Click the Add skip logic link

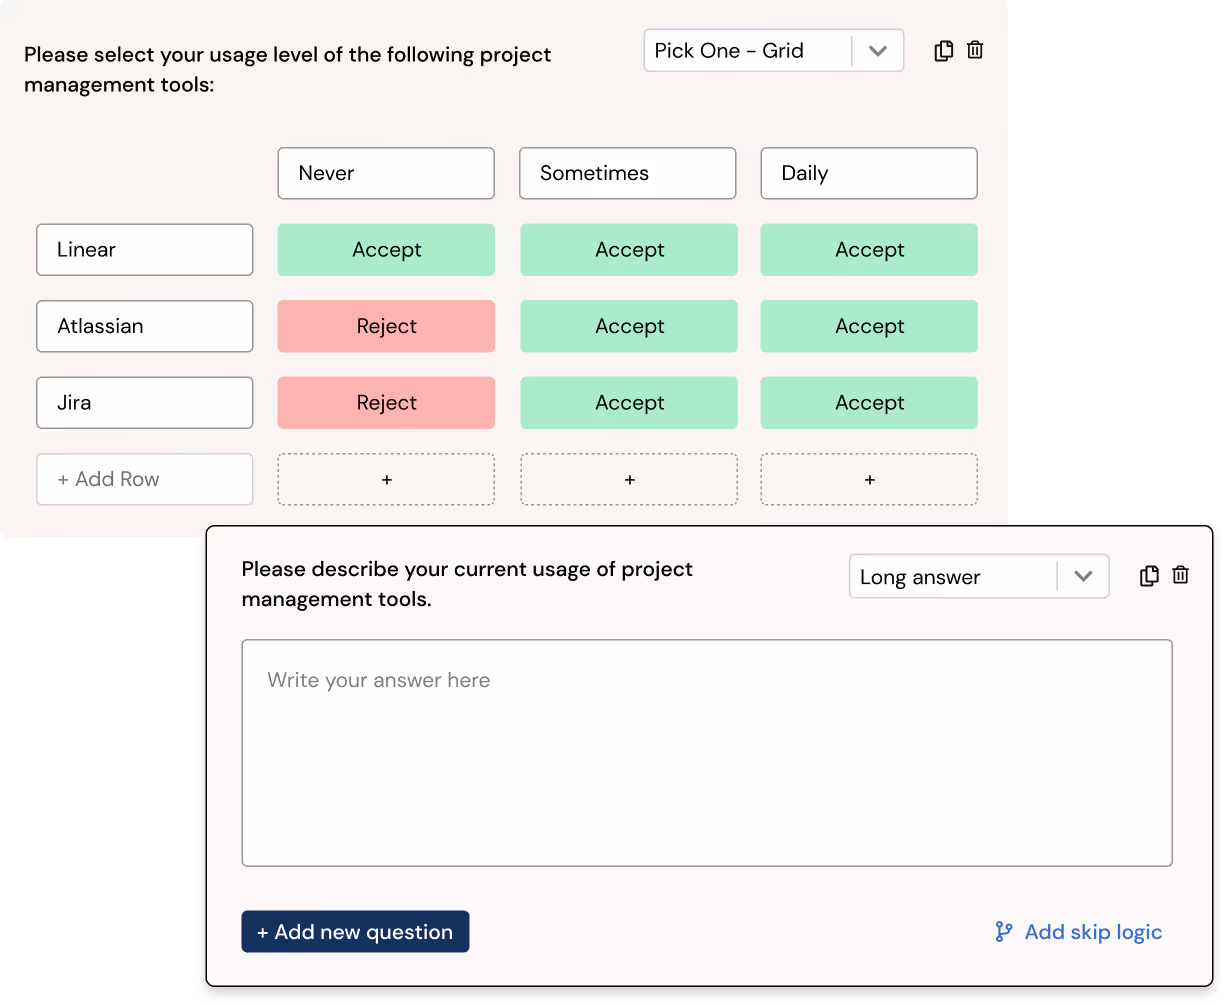pyautogui.click(x=1092, y=931)
